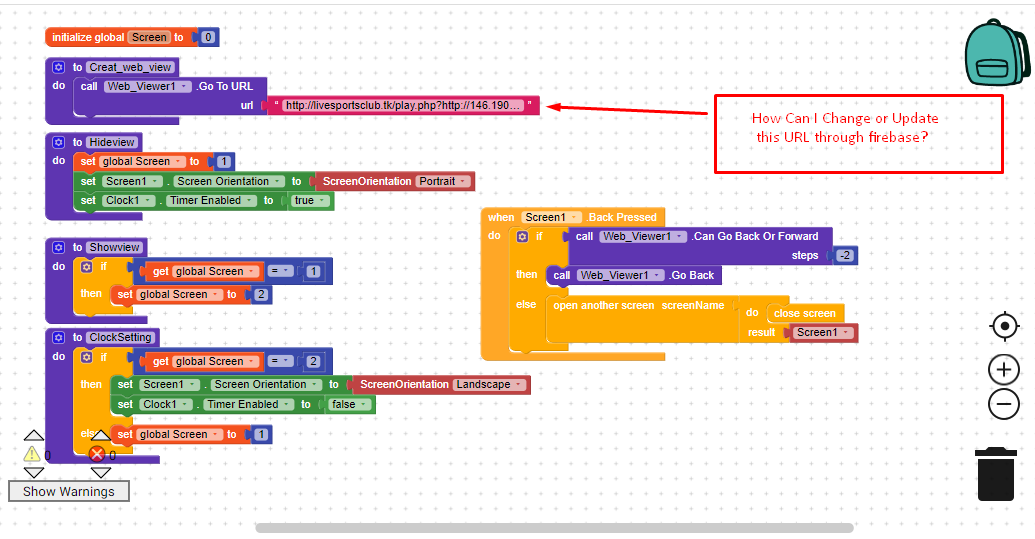Screen dimensions: 1035x539
Task: Click the center workspace crosshair icon
Action: tap(1003, 326)
